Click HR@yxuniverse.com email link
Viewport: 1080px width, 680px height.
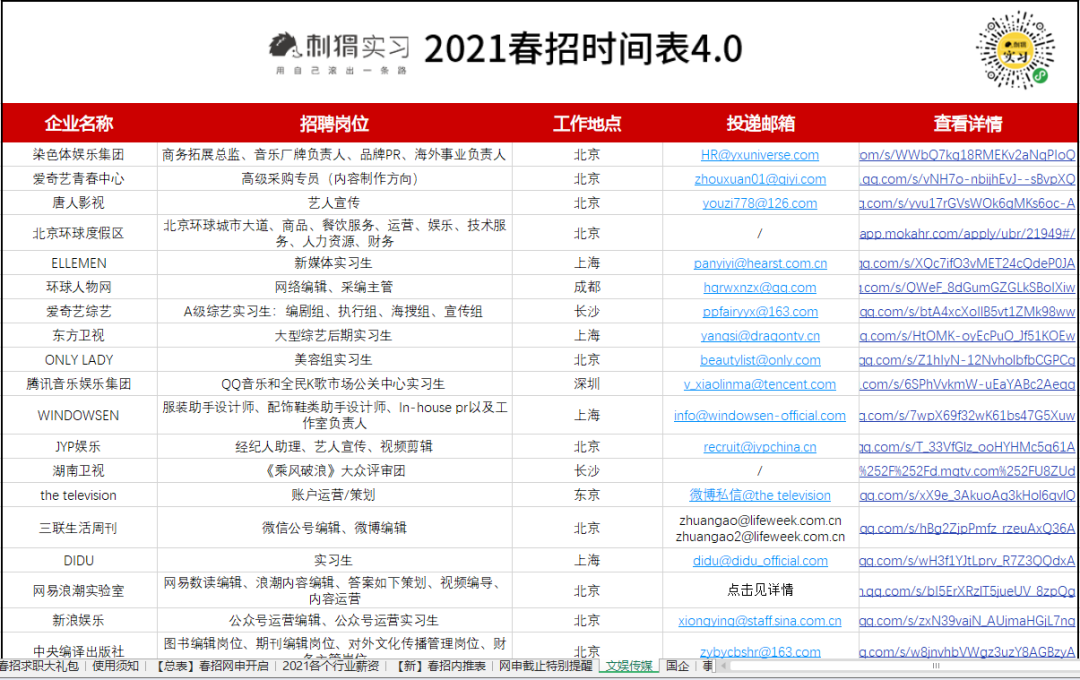[x=760, y=155]
